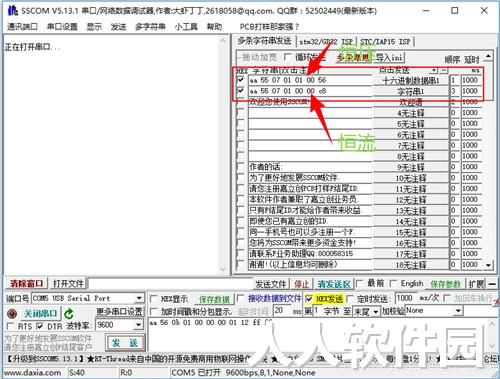Enable the HEX显示 checkbox
The height and width of the screenshot is (379, 500).
[154, 299]
